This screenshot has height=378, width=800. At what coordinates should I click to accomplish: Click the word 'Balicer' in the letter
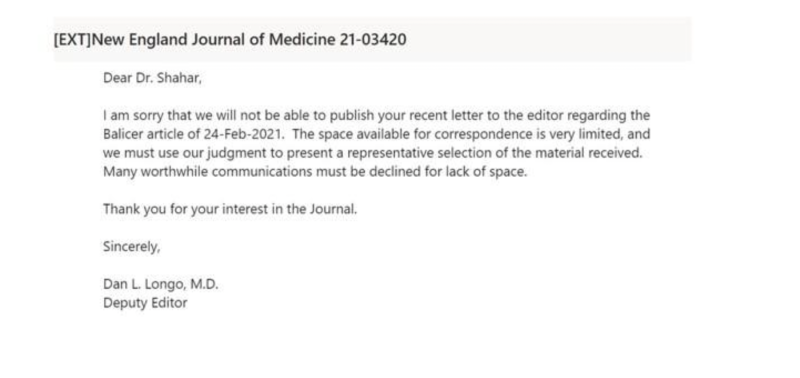[124, 134]
